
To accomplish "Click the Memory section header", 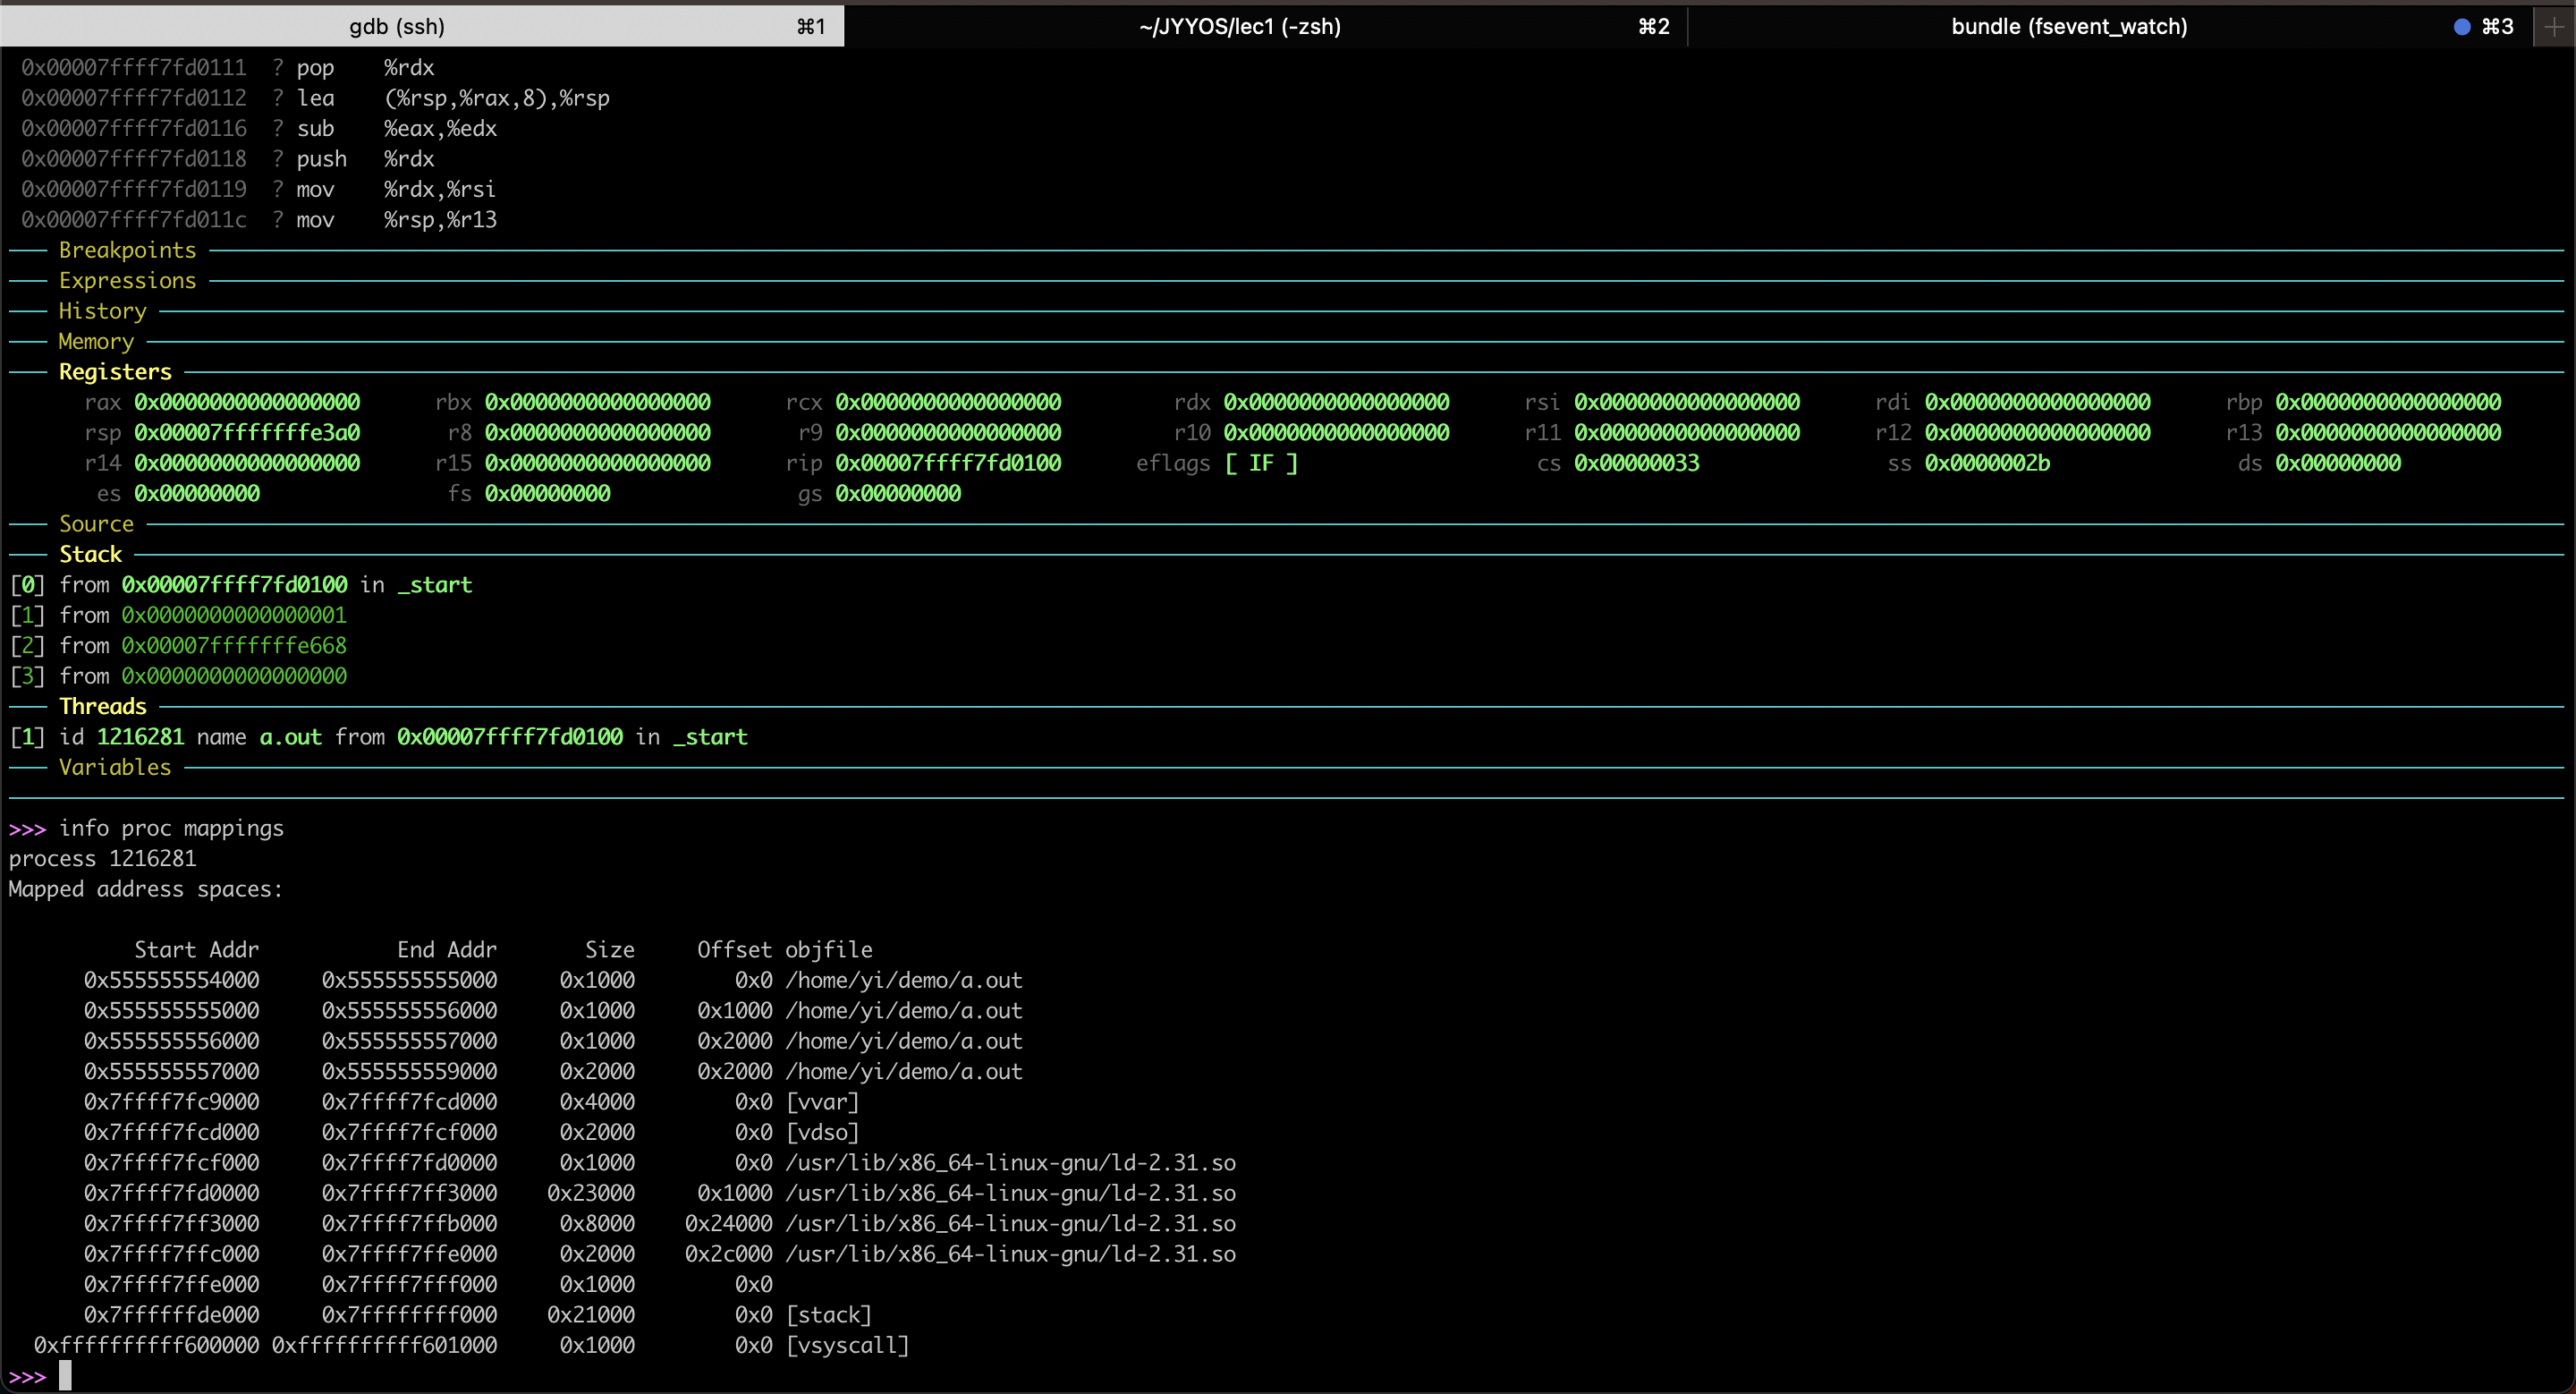I will [96, 342].
